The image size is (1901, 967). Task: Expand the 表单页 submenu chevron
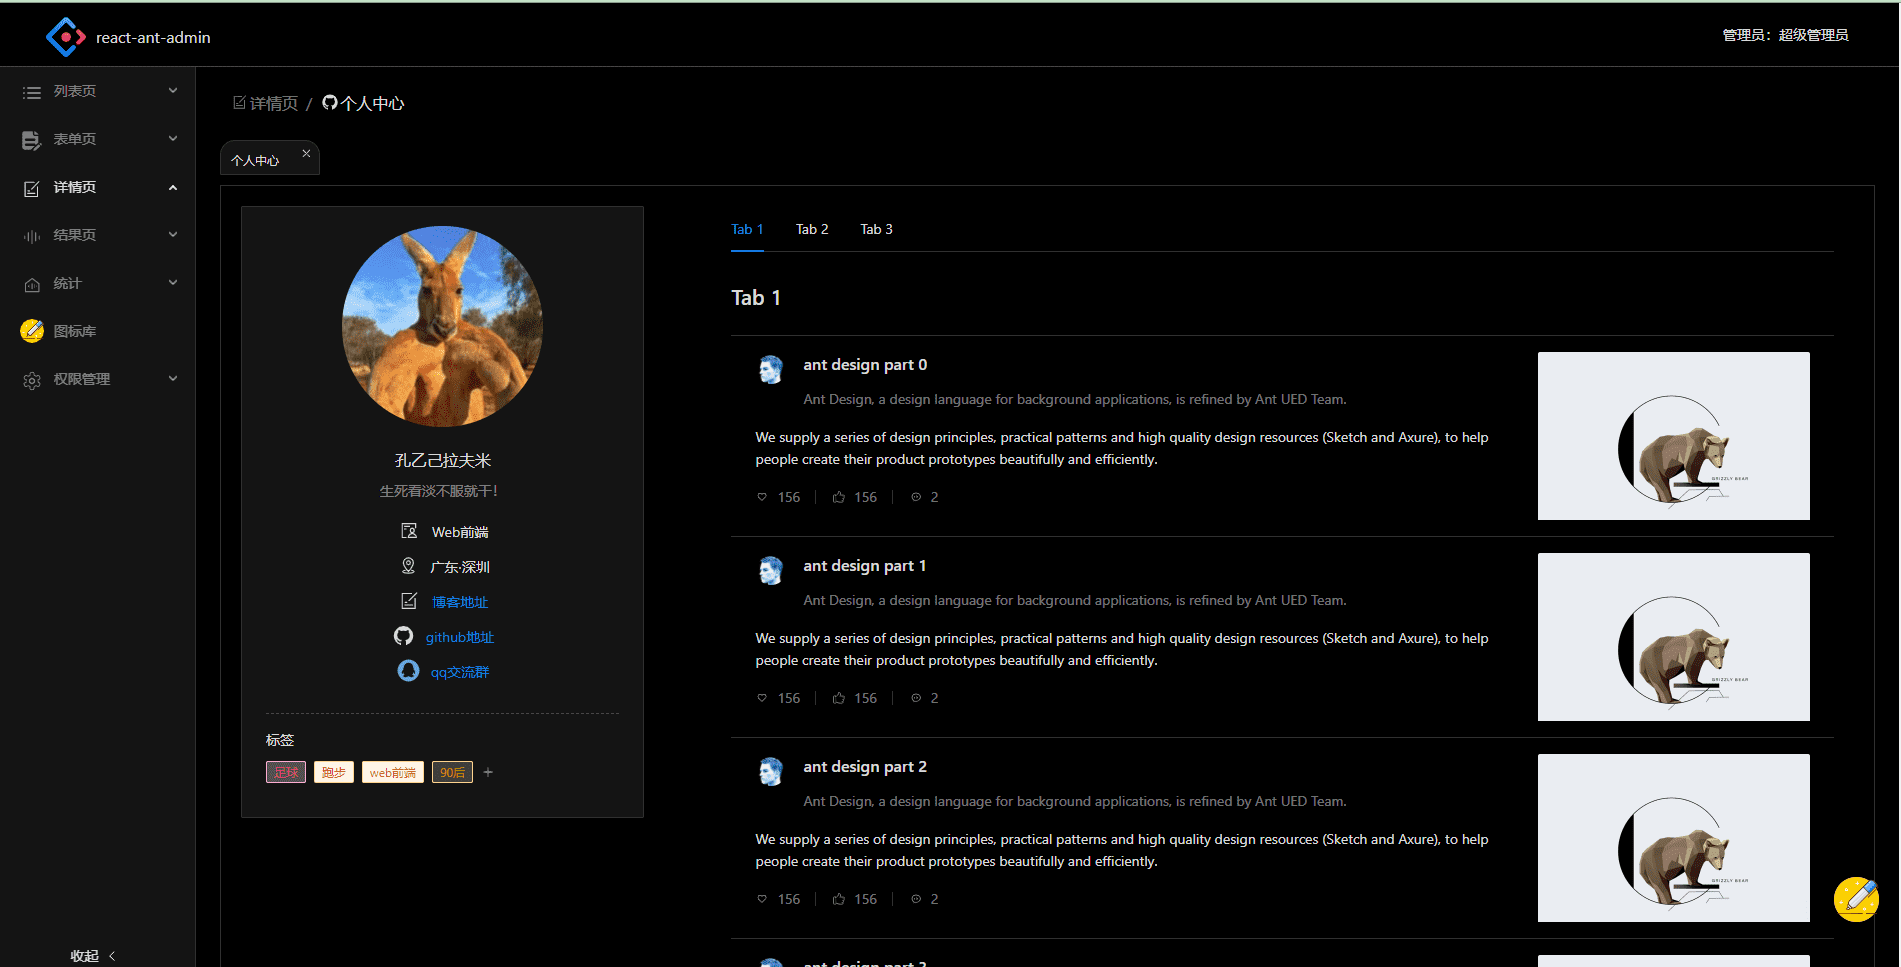173,139
